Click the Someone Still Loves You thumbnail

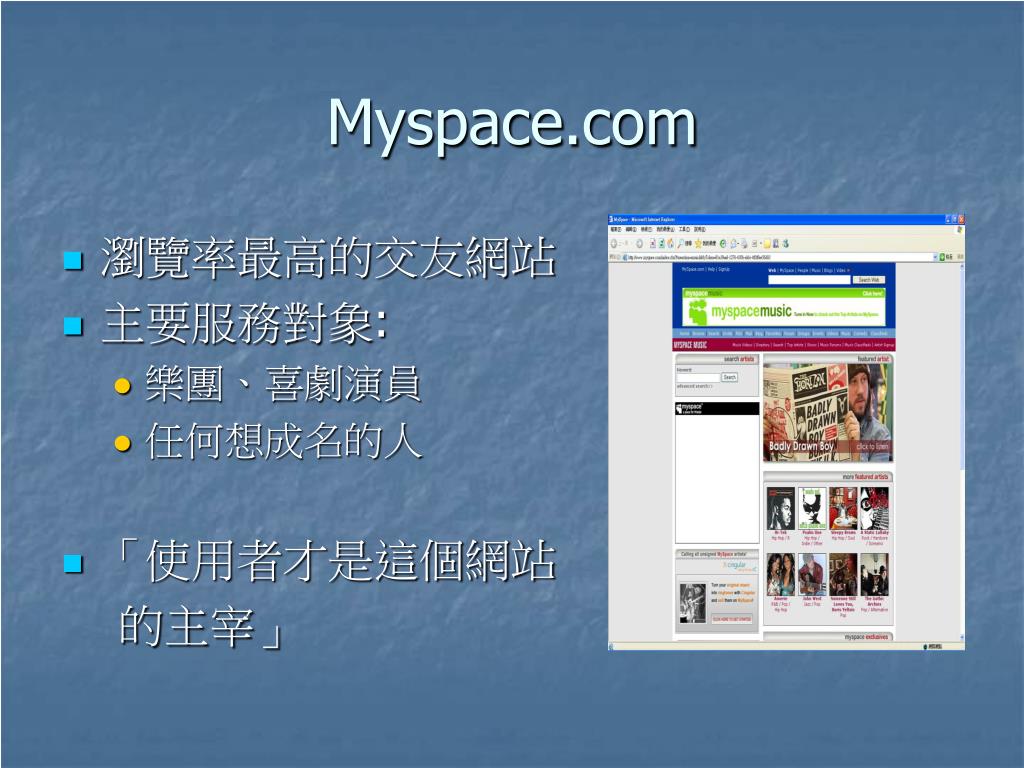coord(843,575)
